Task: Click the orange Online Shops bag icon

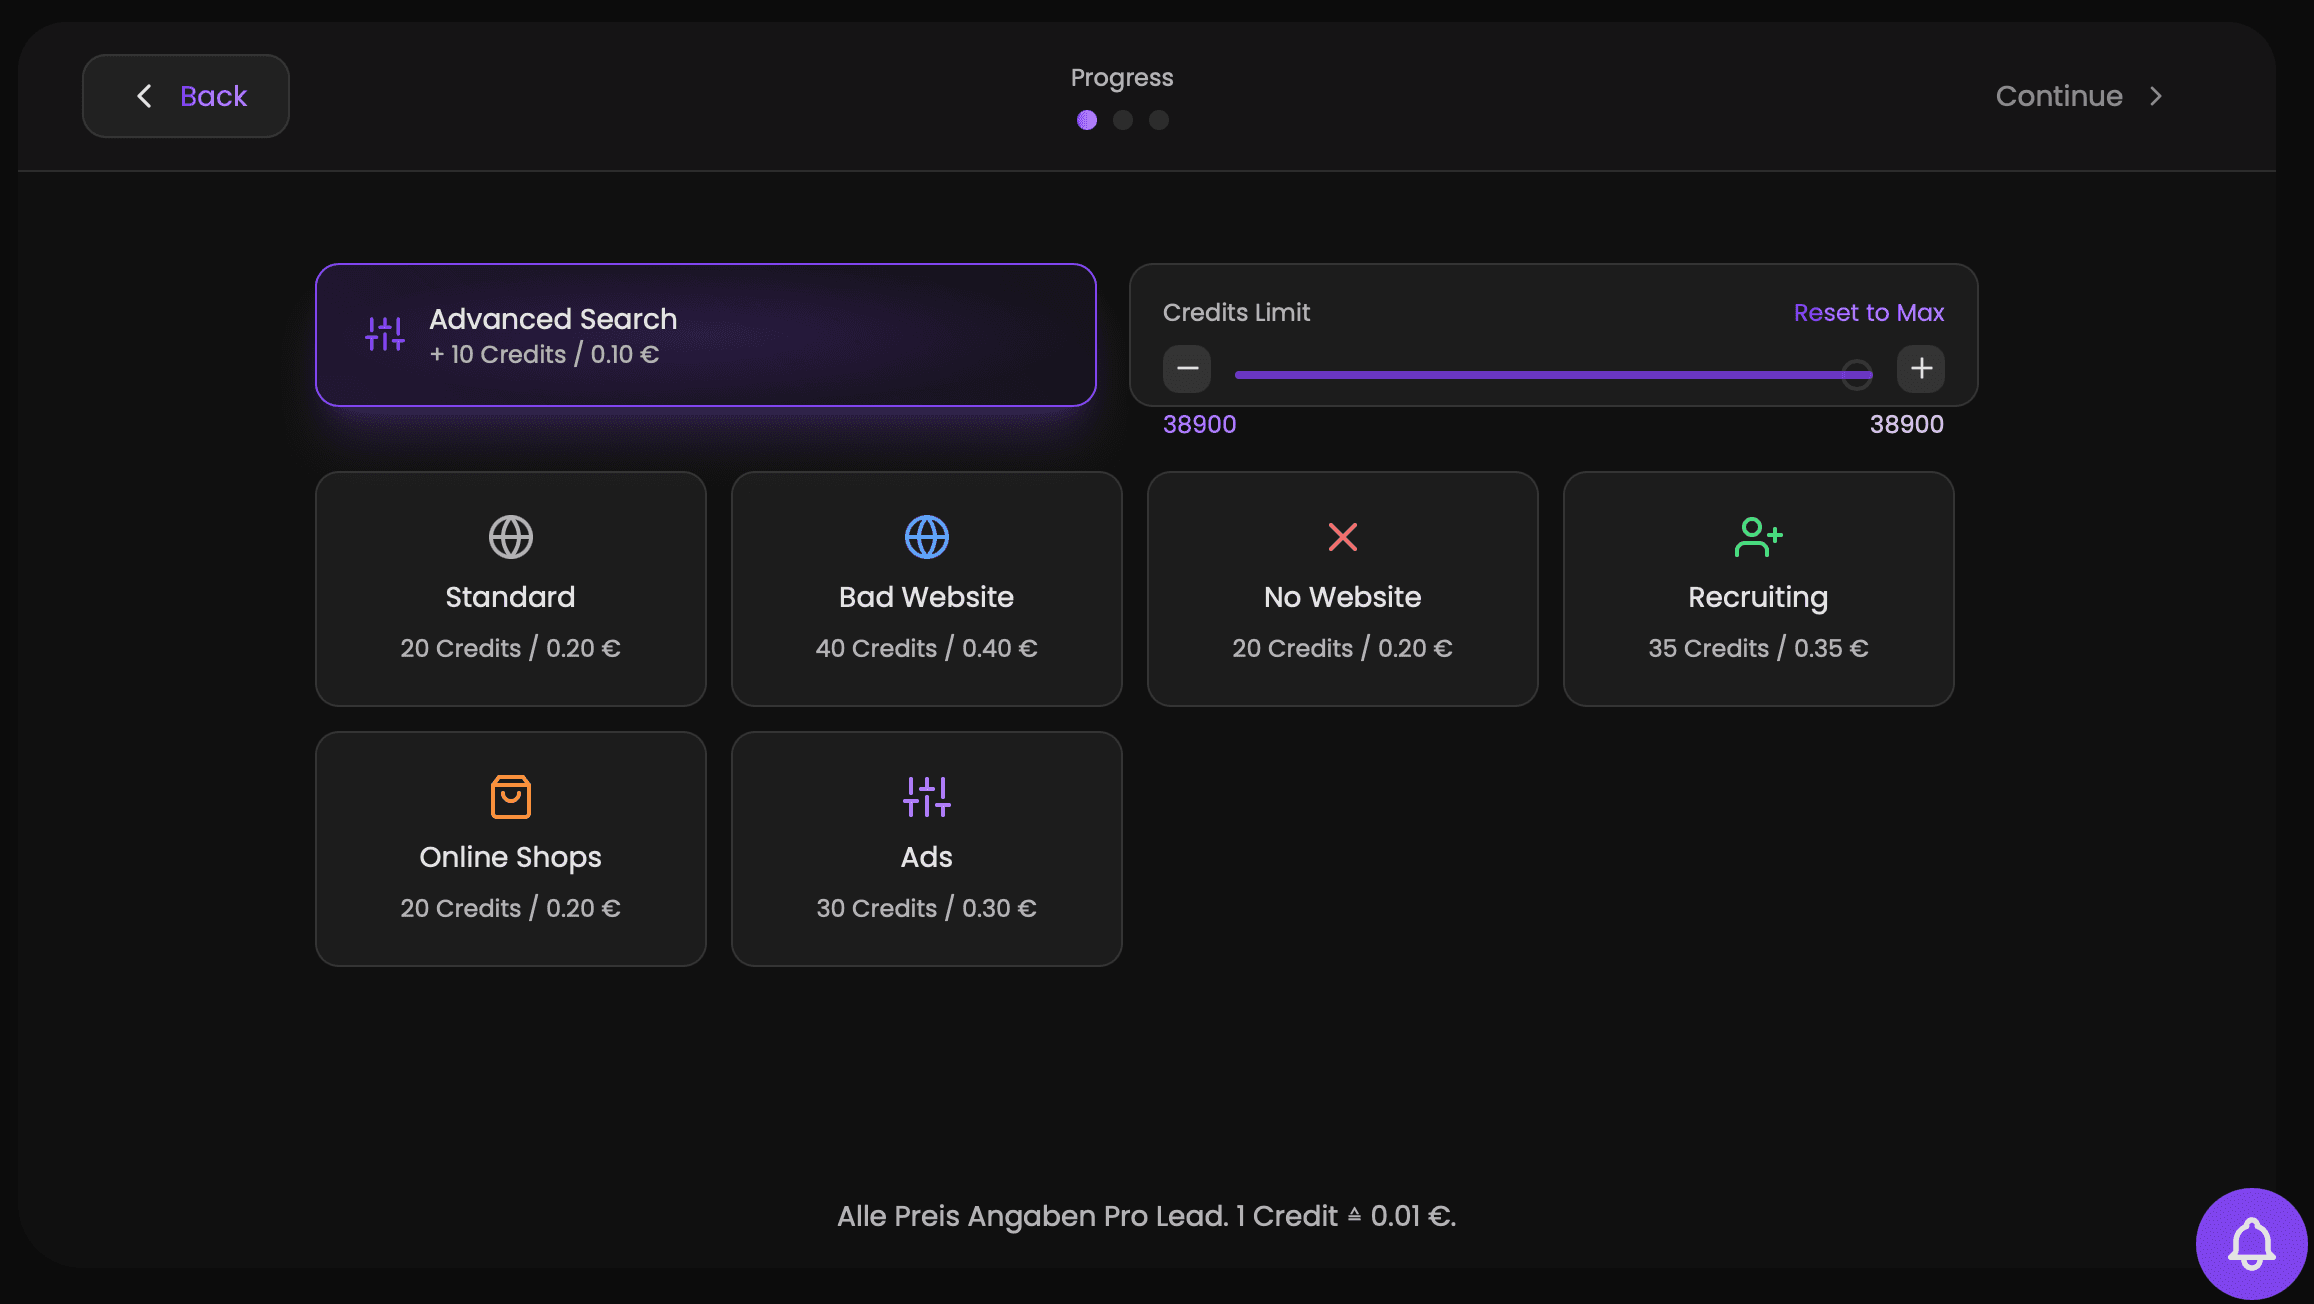Action: [510, 797]
